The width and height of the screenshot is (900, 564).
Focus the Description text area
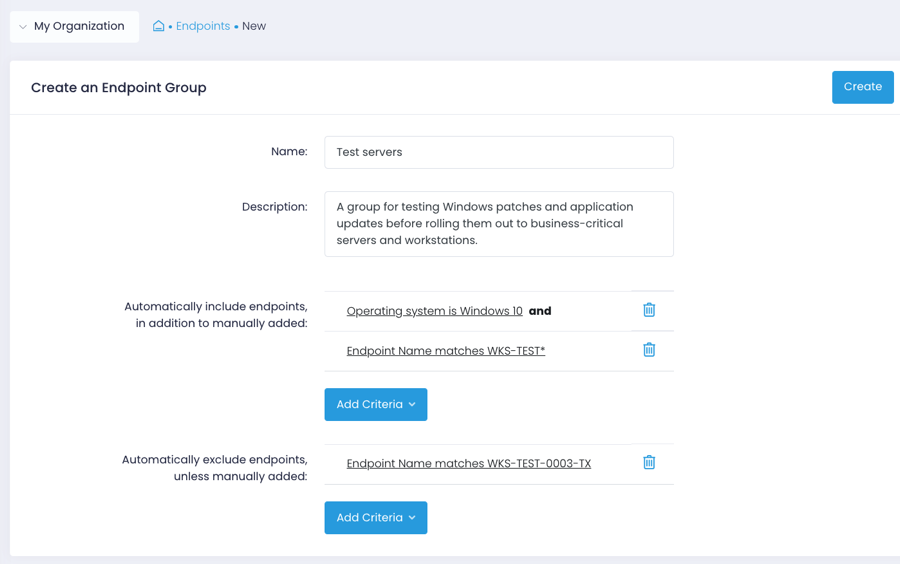coord(499,224)
